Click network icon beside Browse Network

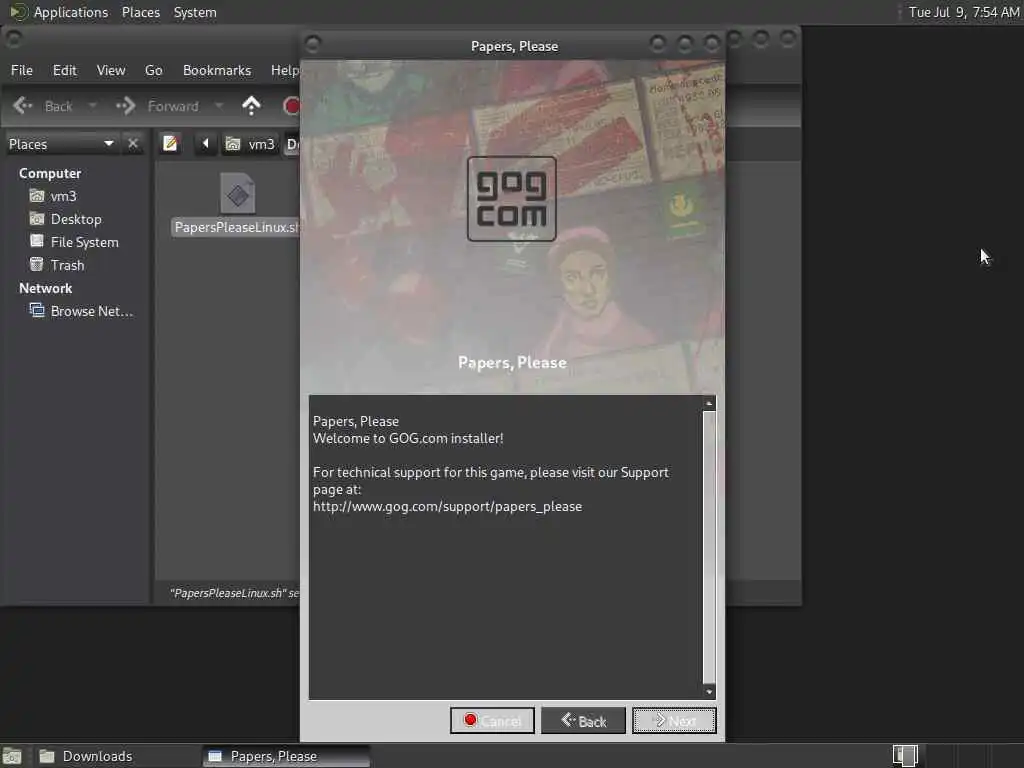(x=37, y=310)
